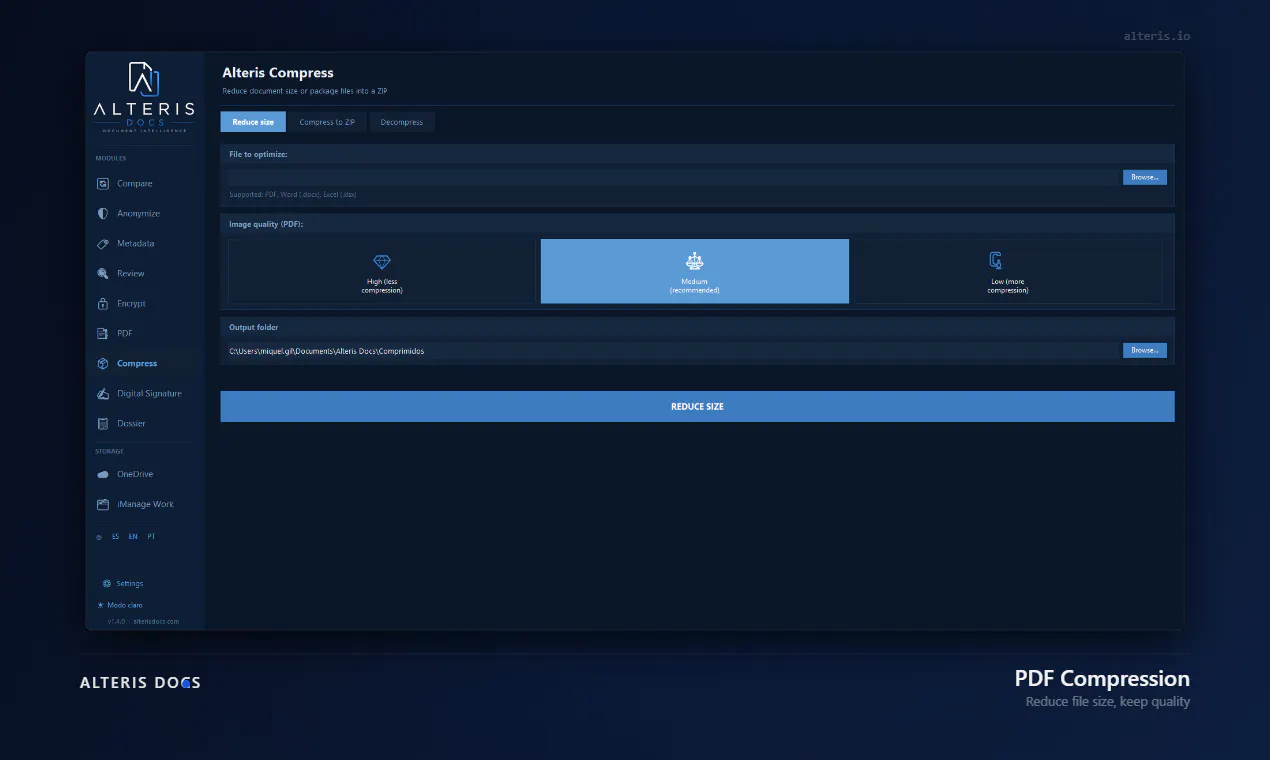Select Medium (recommended) quality option
The height and width of the screenshot is (760, 1270).
(695, 271)
